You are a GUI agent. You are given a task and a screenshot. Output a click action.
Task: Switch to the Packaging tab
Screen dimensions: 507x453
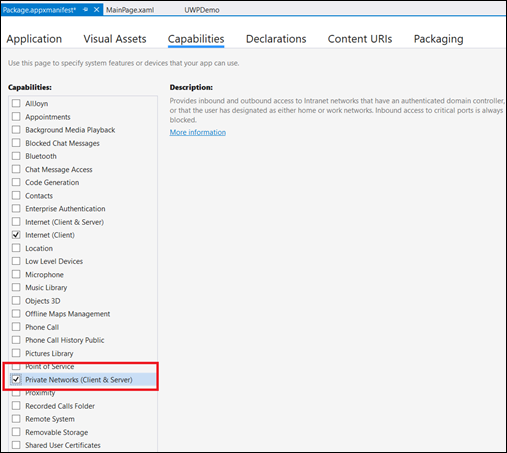pyautogui.click(x=438, y=39)
